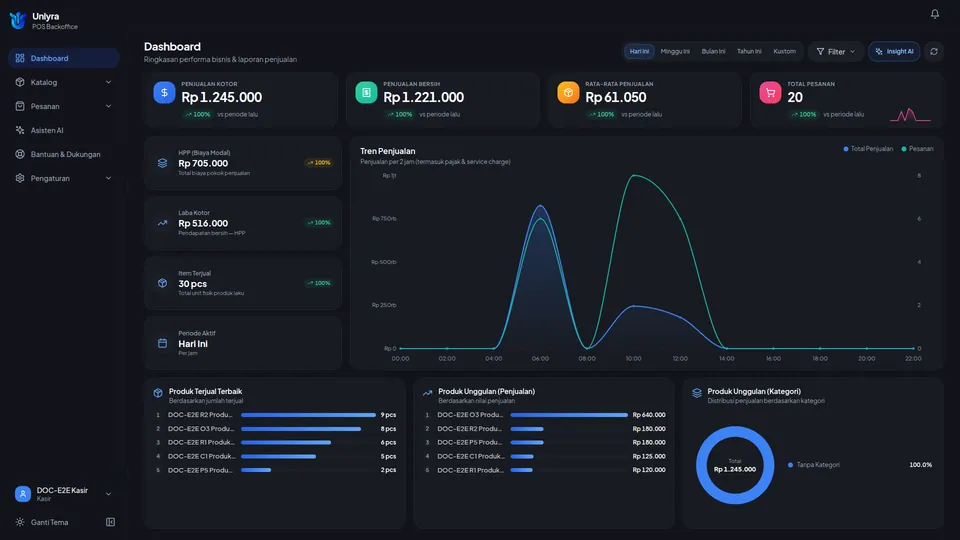The image size is (960, 540).
Task: Click the HPP layers icon
Action: point(162,163)
